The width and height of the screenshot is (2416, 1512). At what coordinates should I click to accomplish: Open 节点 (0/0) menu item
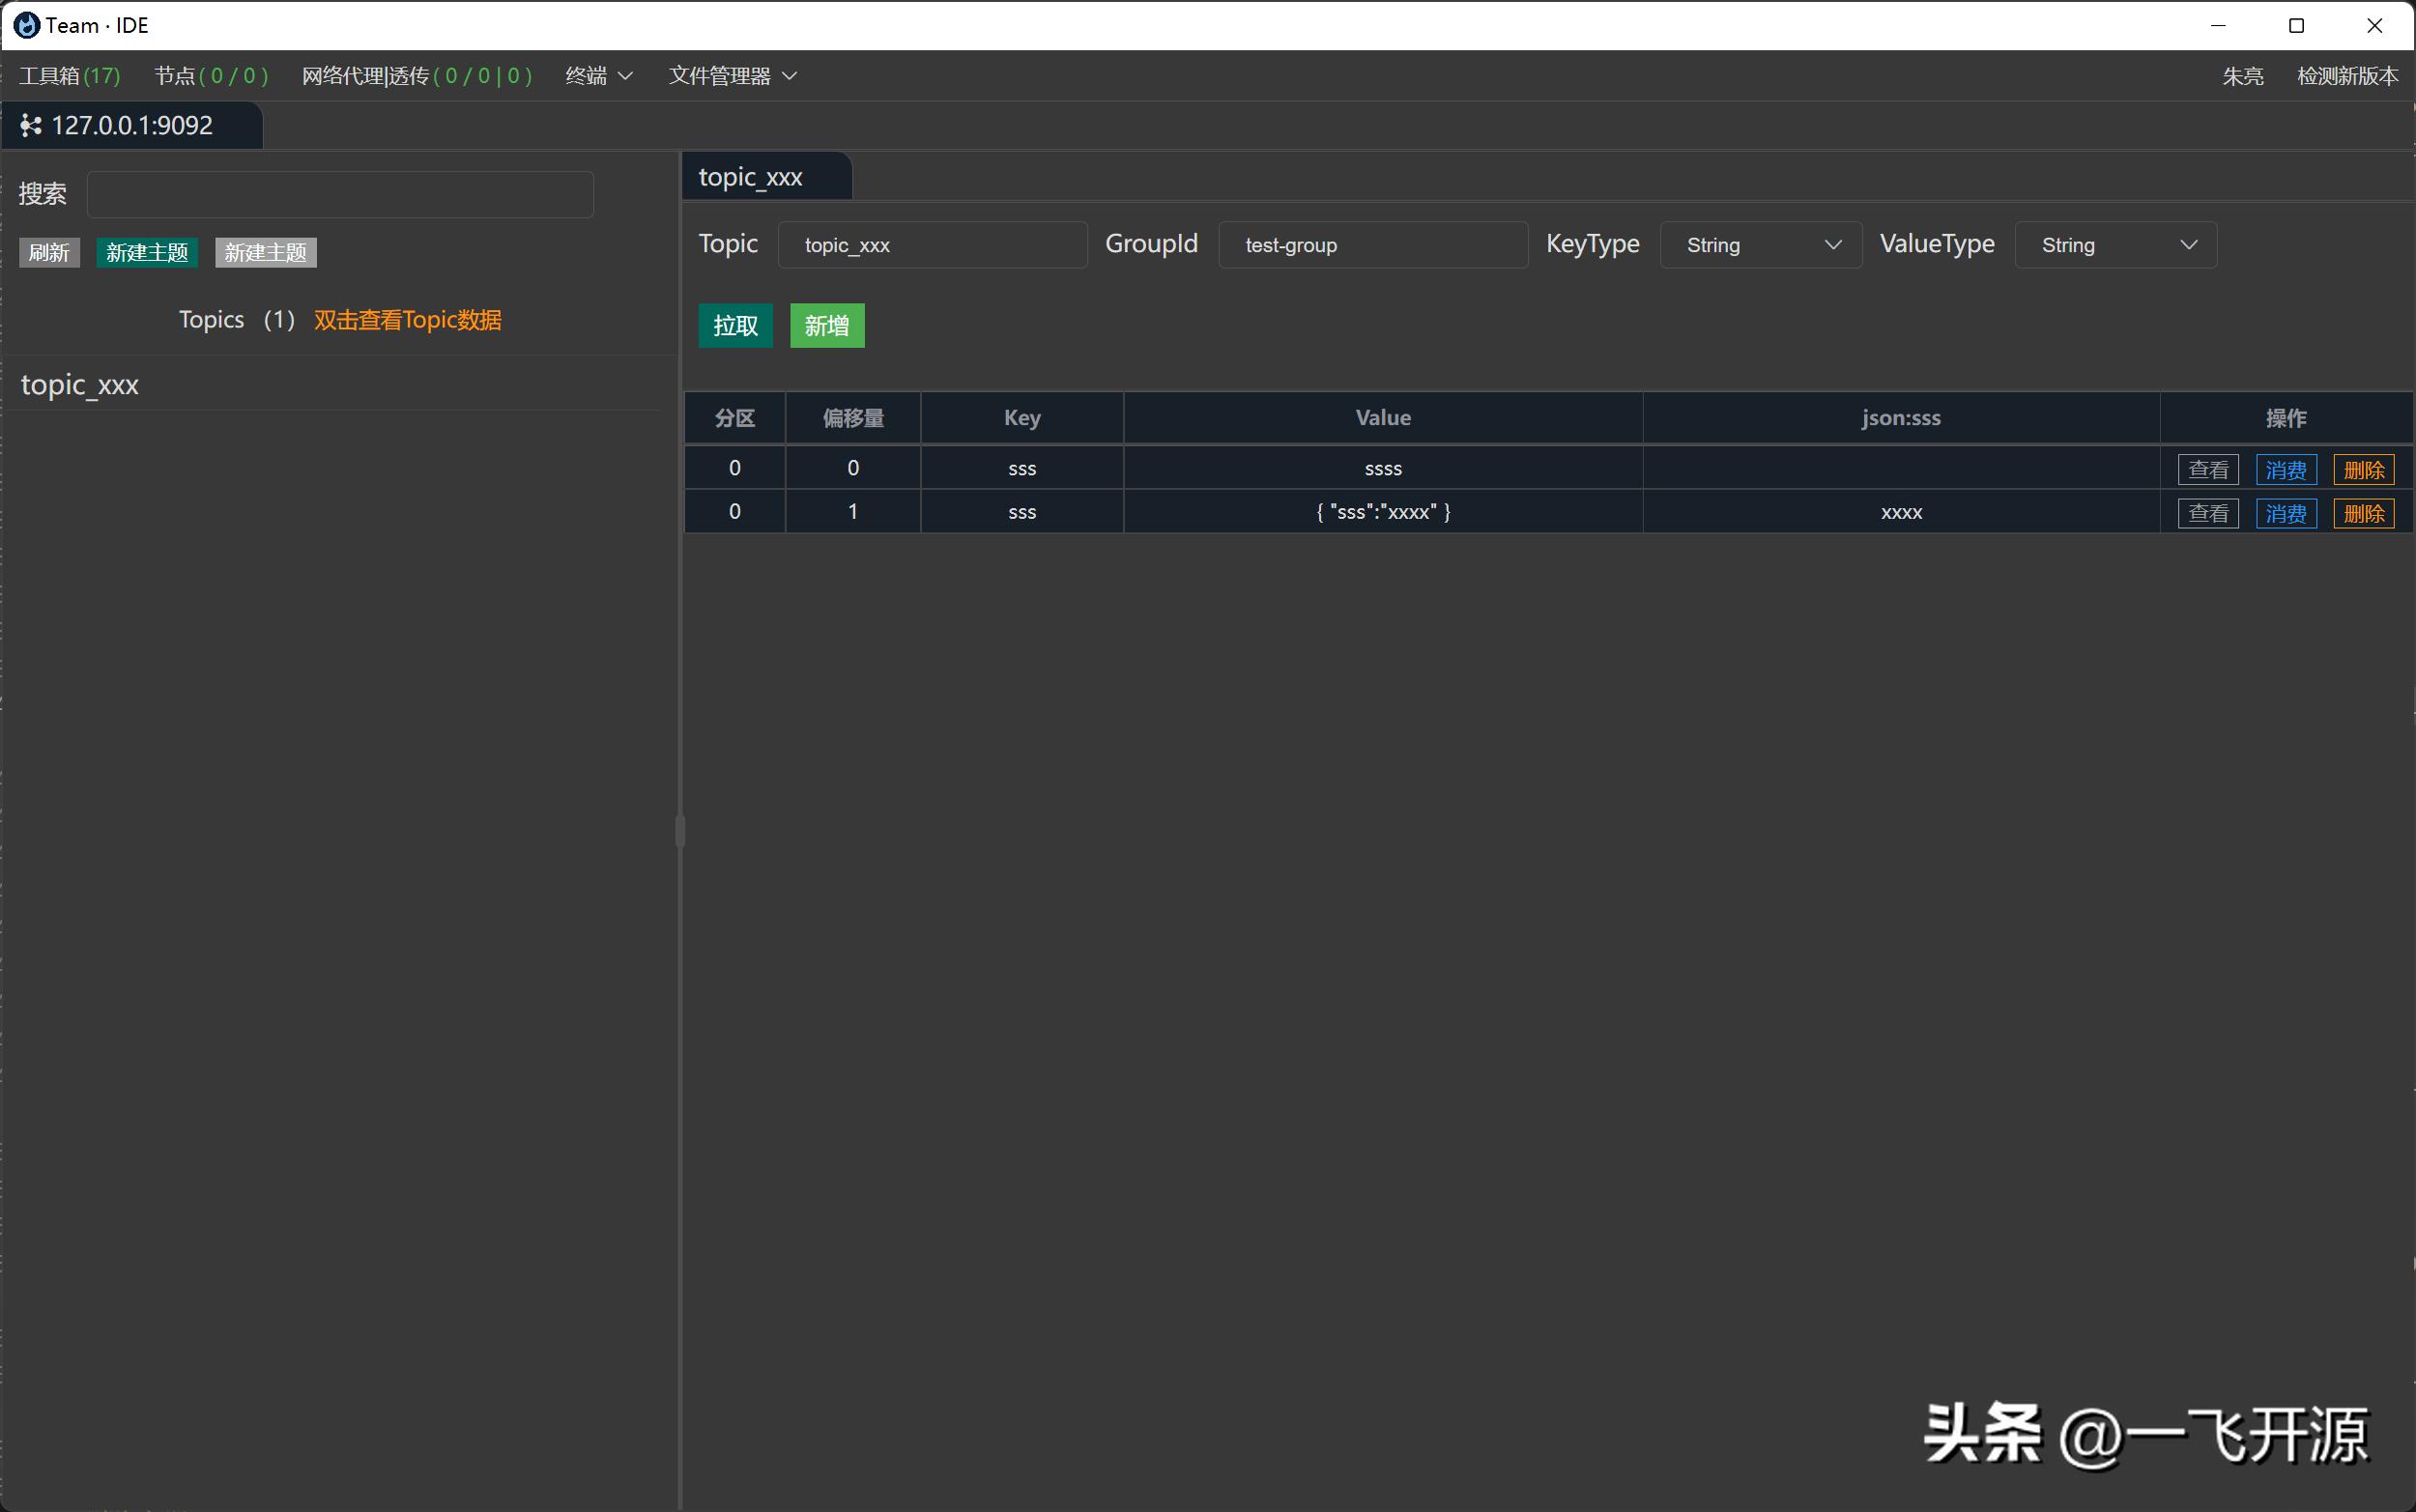[211, 76]
